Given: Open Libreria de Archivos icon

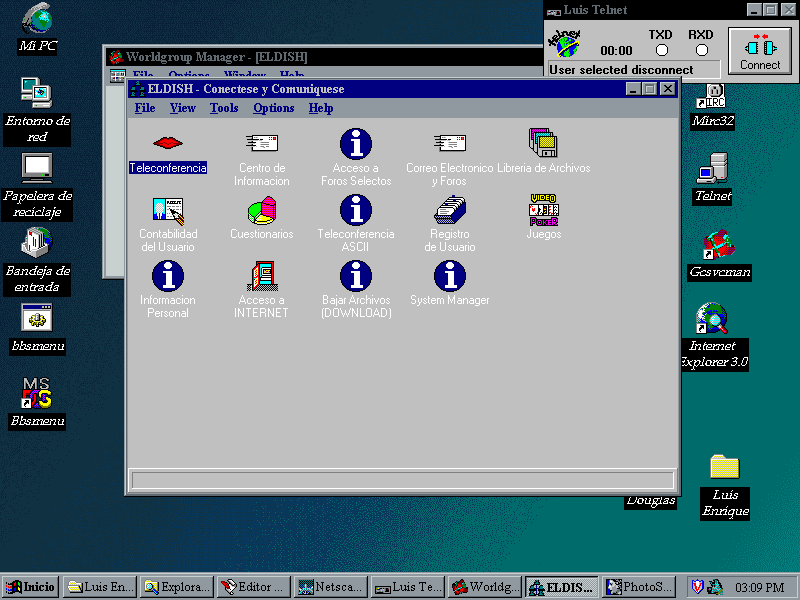Looking at the screenshot, I should tap(543, 142).
